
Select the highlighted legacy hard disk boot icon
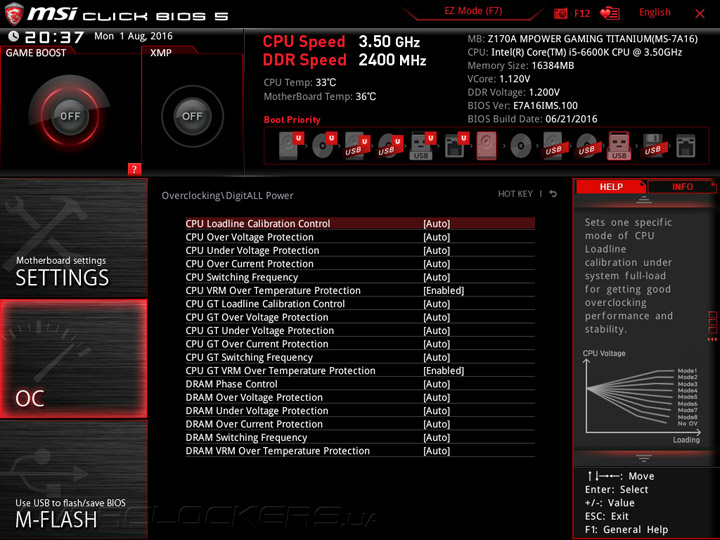(487, 146)
